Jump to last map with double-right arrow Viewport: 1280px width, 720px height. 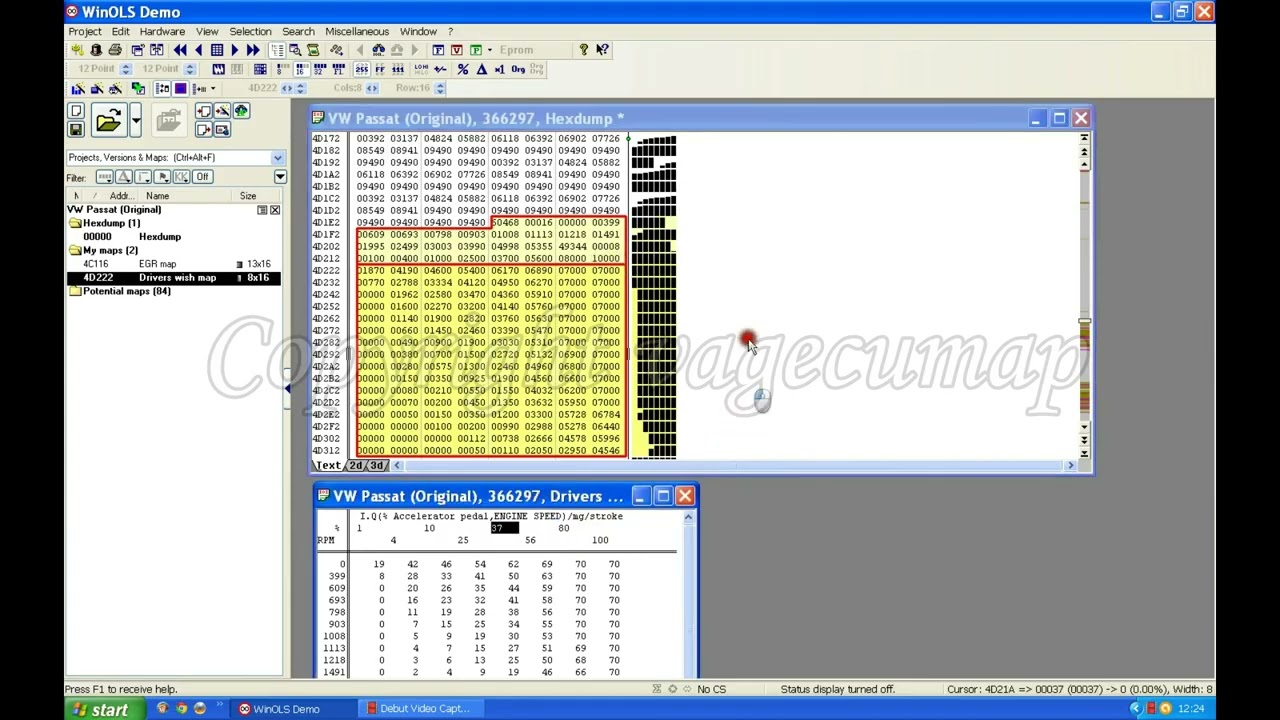click(x=253, y=50)
